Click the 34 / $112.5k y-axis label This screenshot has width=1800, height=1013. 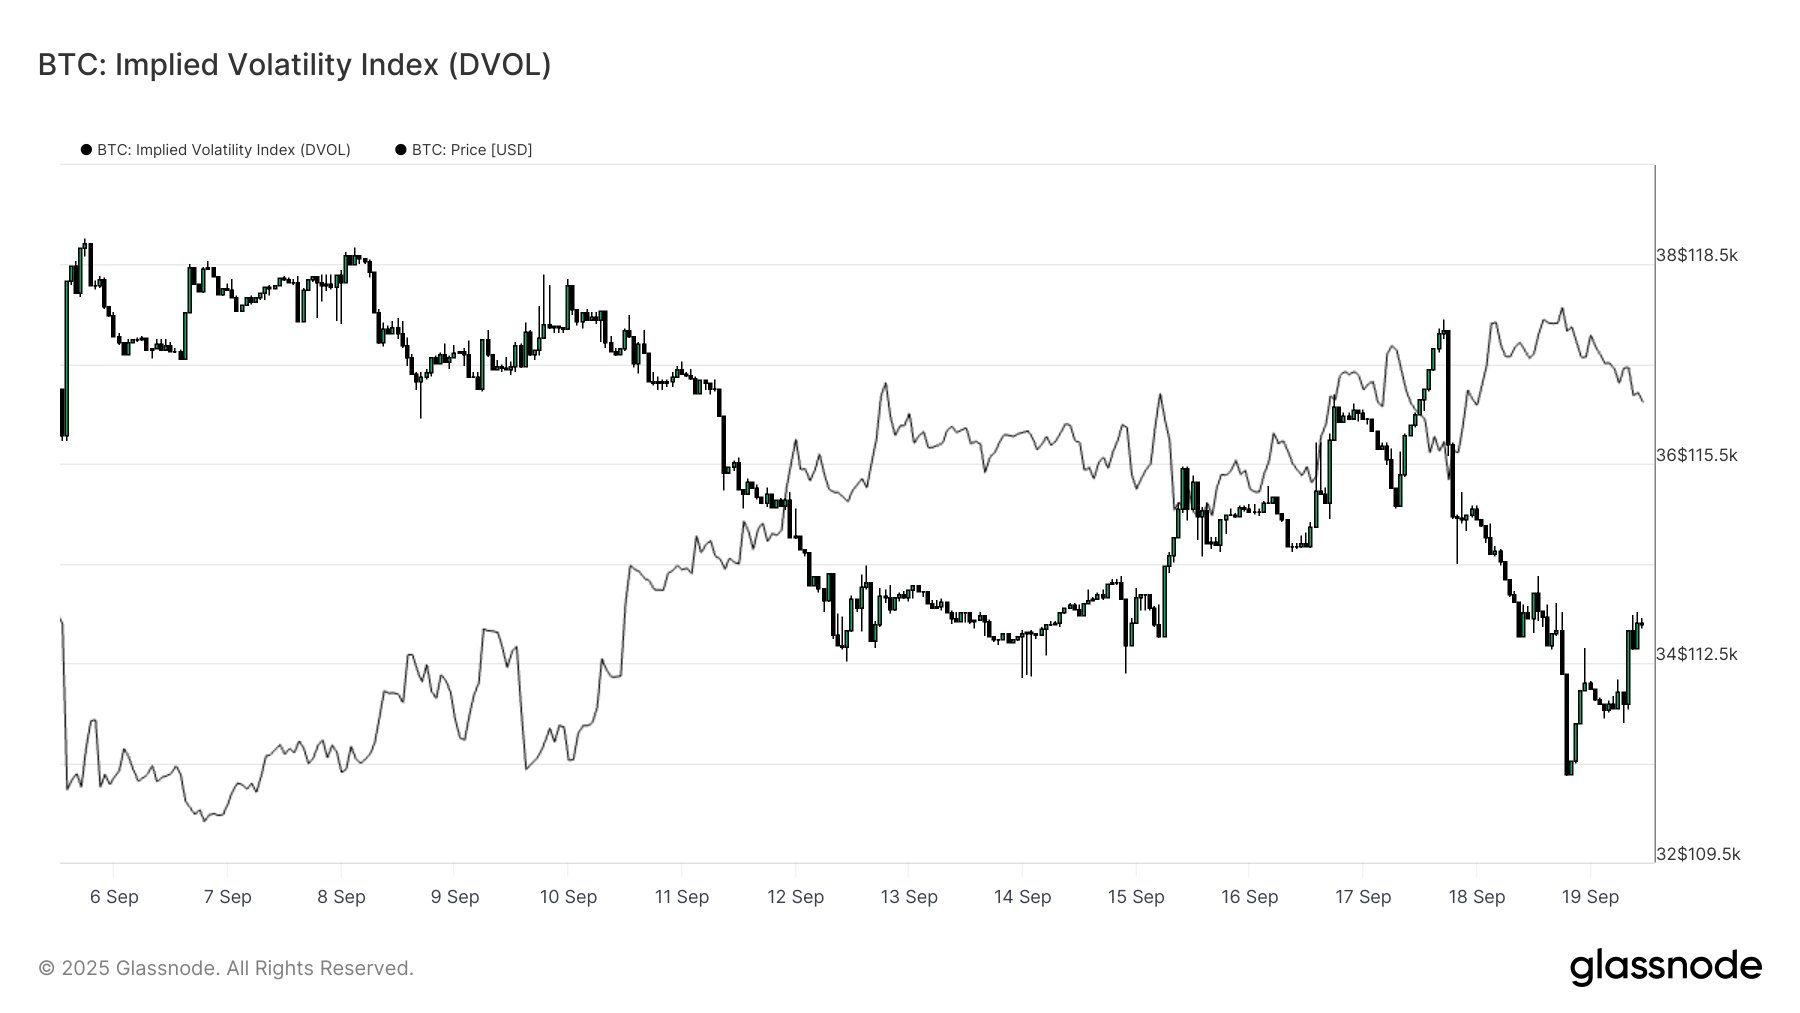point(1697,654)
